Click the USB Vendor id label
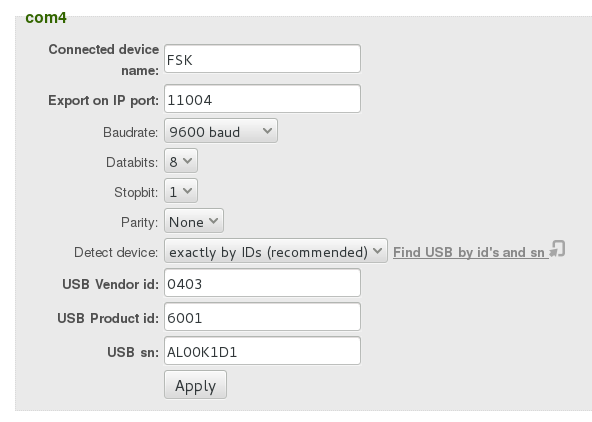The width and height of the screenshot is (592, 422). tap(110, 284)
